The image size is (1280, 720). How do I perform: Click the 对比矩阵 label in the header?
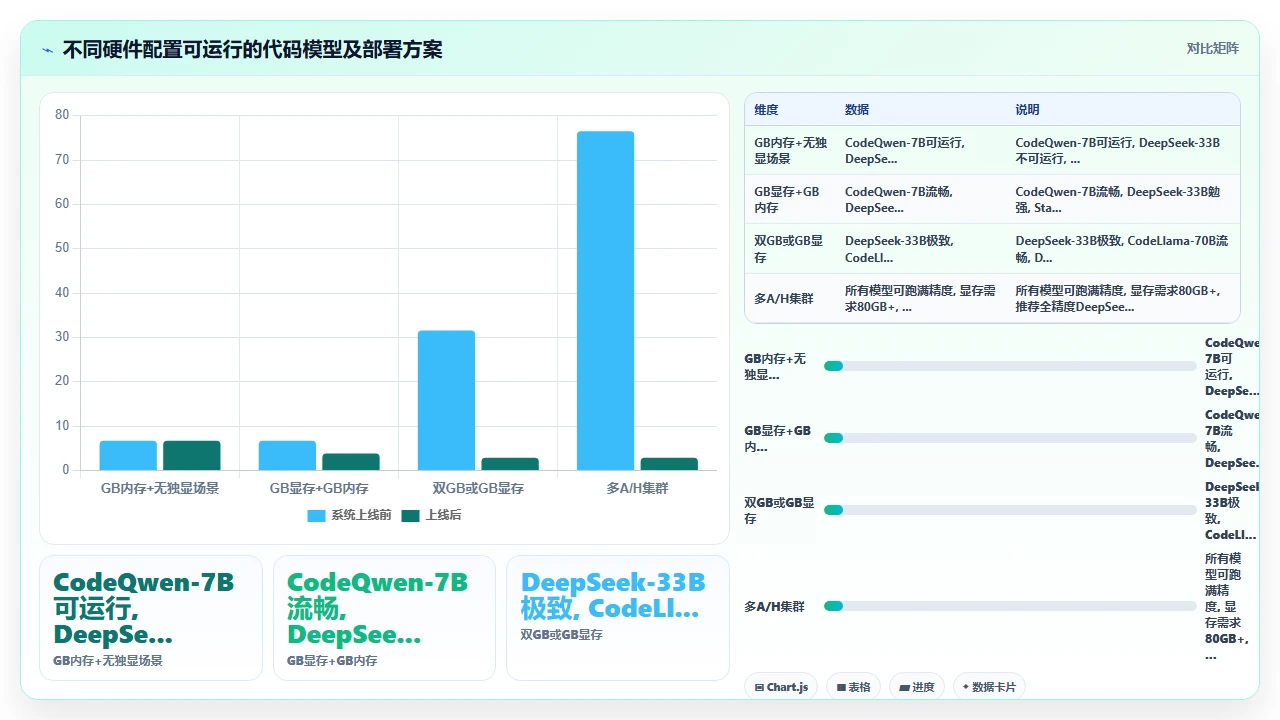tap(1213, 48)
